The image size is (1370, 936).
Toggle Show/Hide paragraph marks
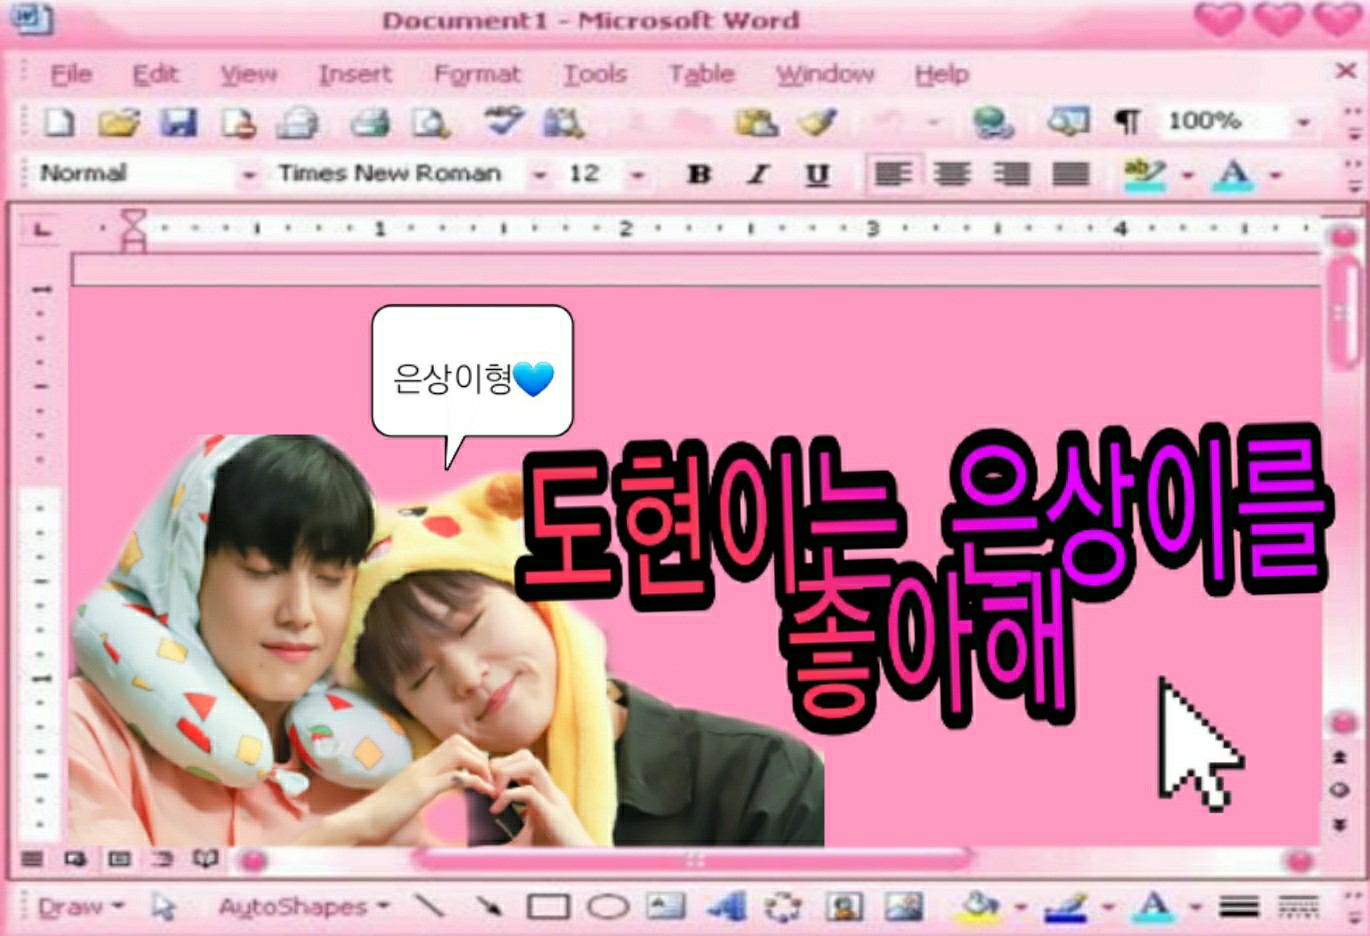tap(1127, 122)
